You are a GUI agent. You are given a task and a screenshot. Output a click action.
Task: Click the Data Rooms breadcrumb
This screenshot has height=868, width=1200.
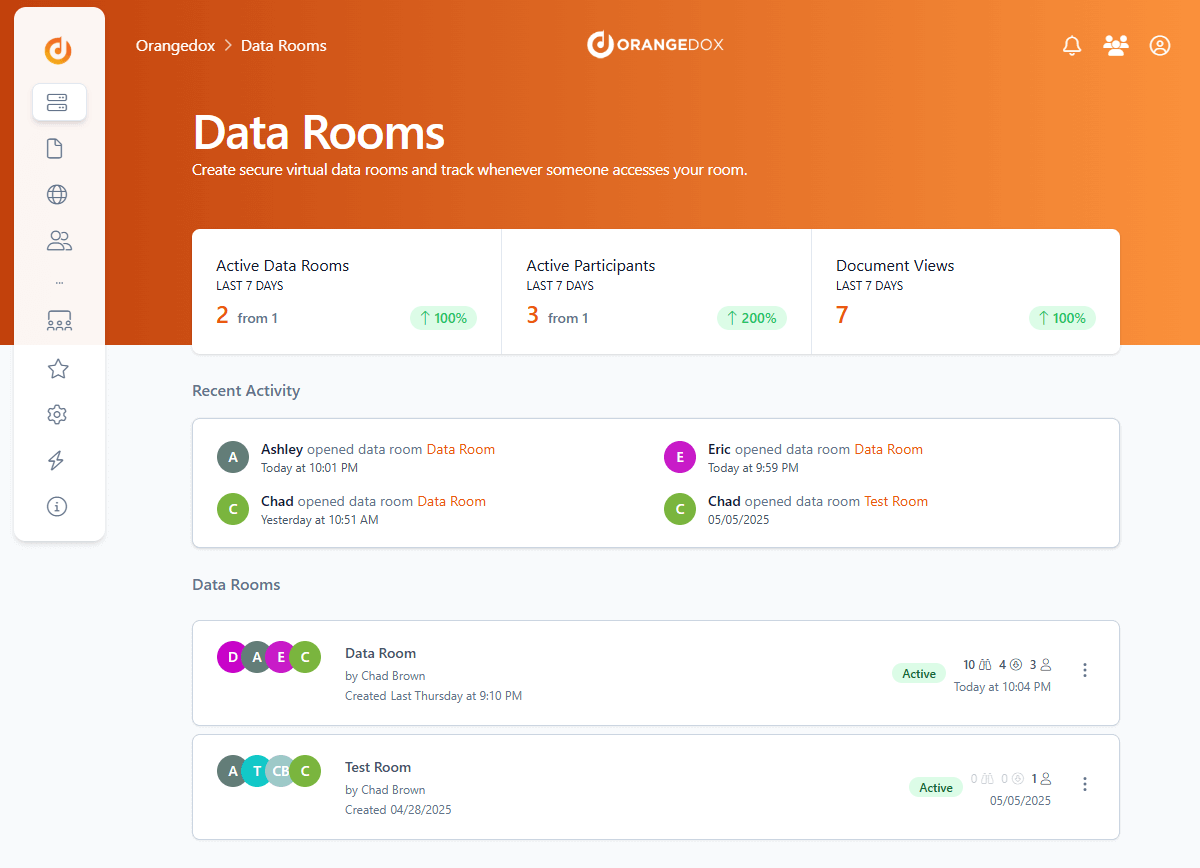284,45
